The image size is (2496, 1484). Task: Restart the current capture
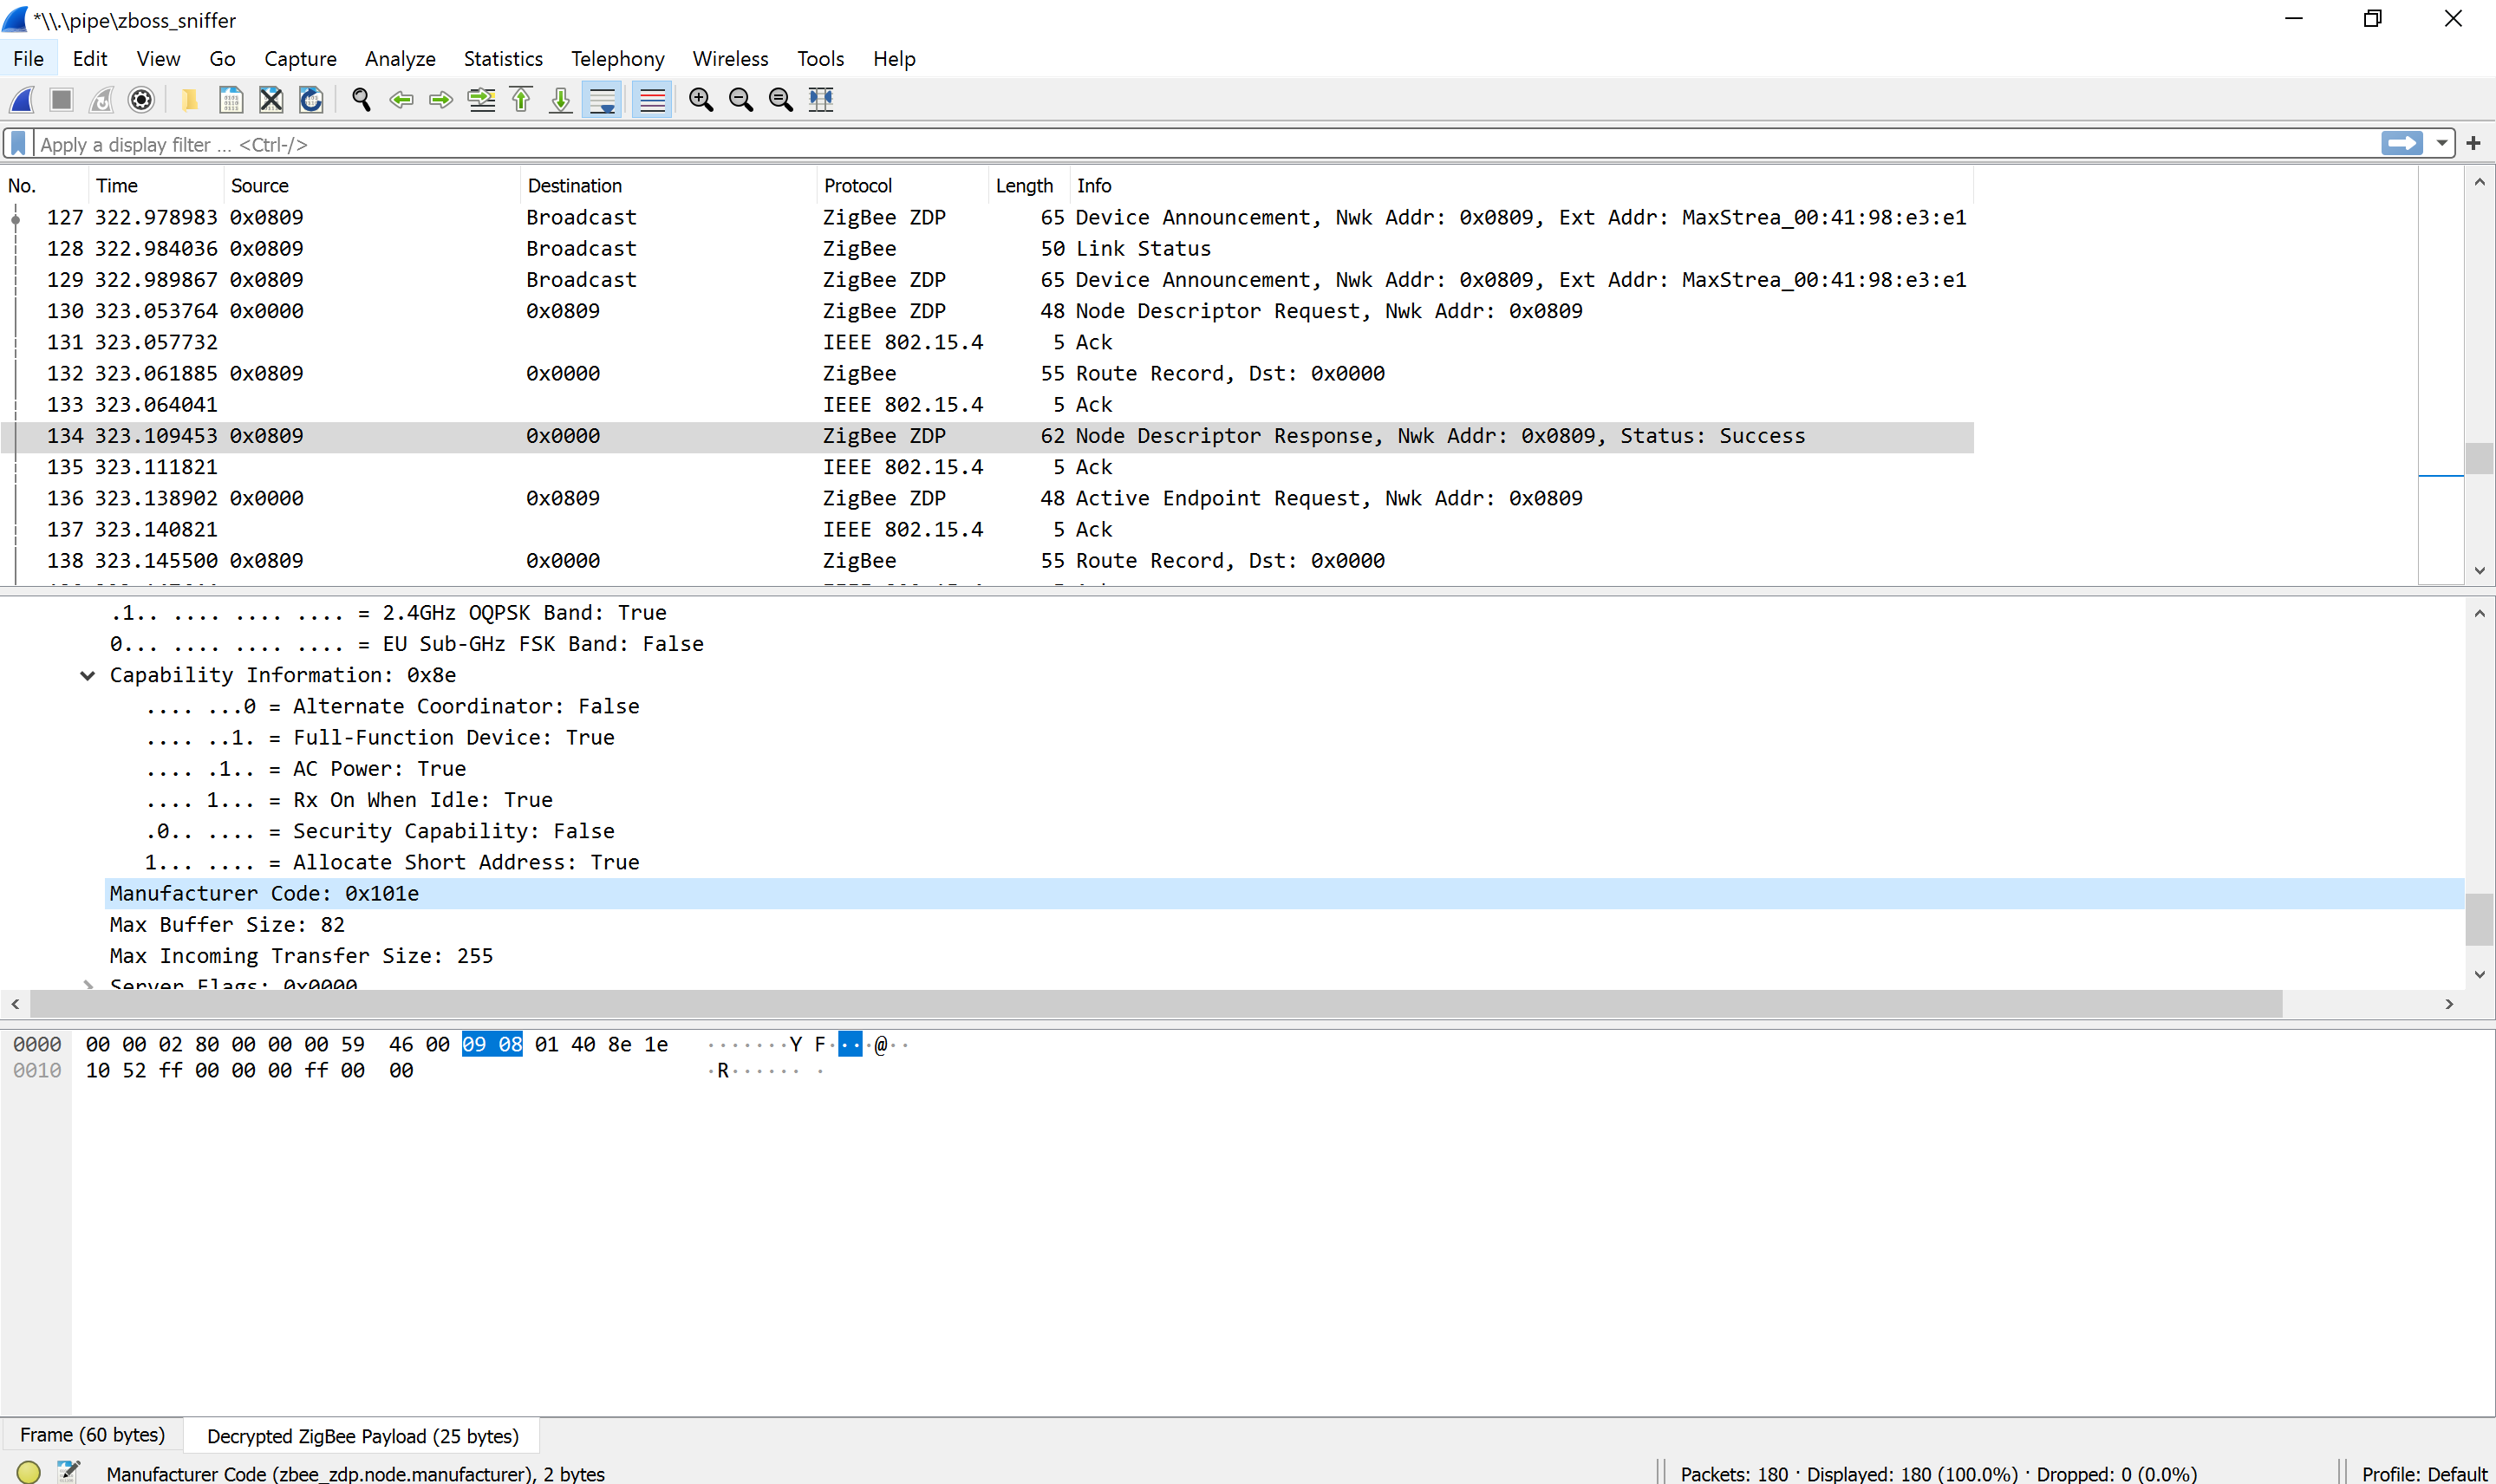[101, 99]
